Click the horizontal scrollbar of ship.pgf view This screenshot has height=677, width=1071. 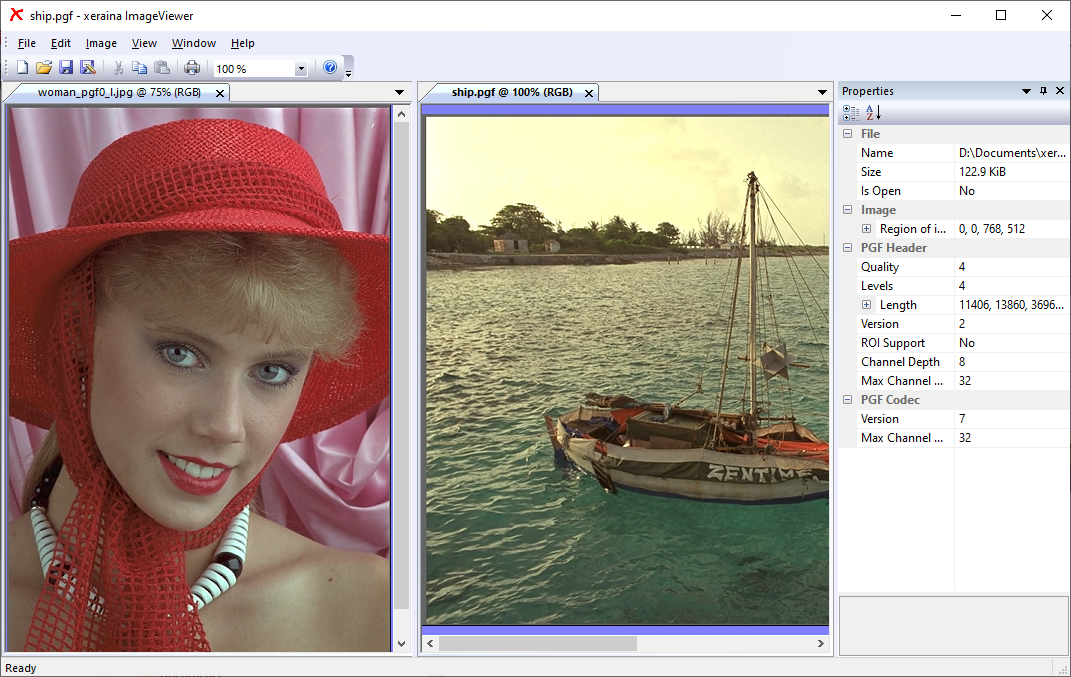[x=537, y=644]
